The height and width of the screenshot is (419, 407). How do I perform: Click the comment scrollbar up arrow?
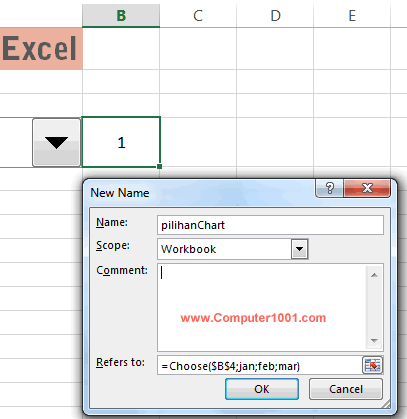pyautogui.click(x=374, y=275)
